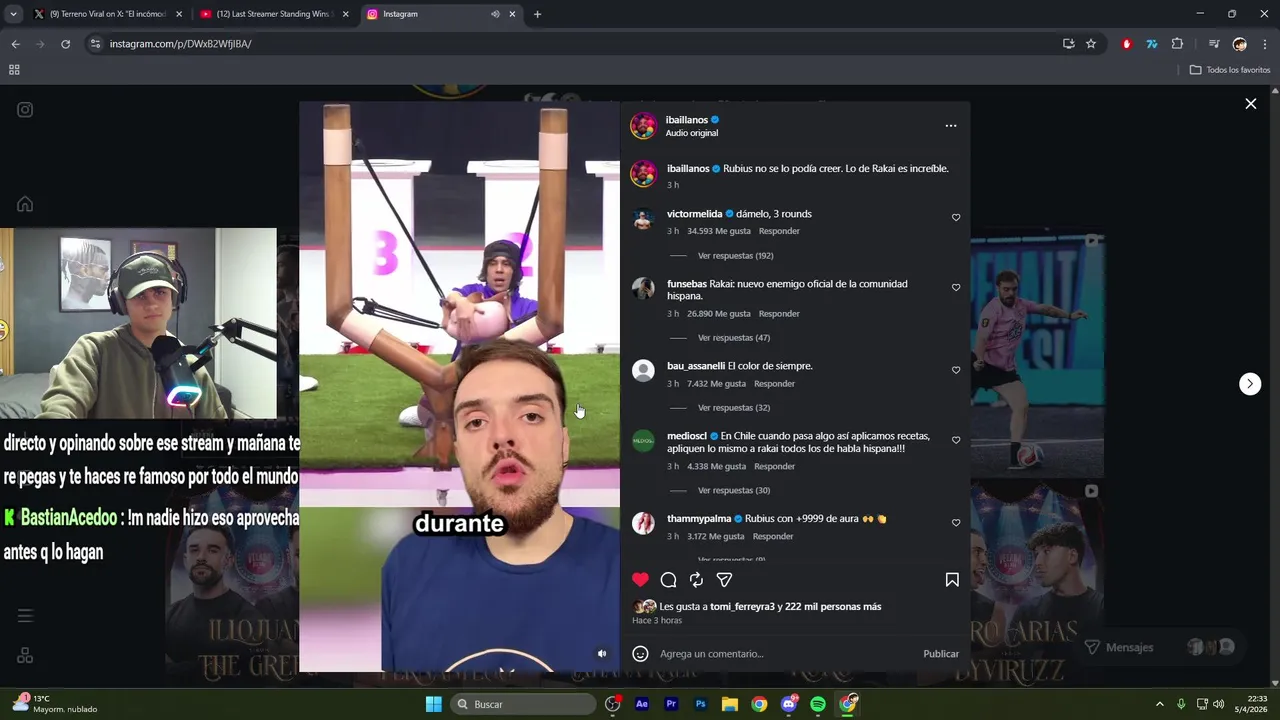
Task: Open tomi_ferreyra3 in the likes line
Action: point(742,607)
